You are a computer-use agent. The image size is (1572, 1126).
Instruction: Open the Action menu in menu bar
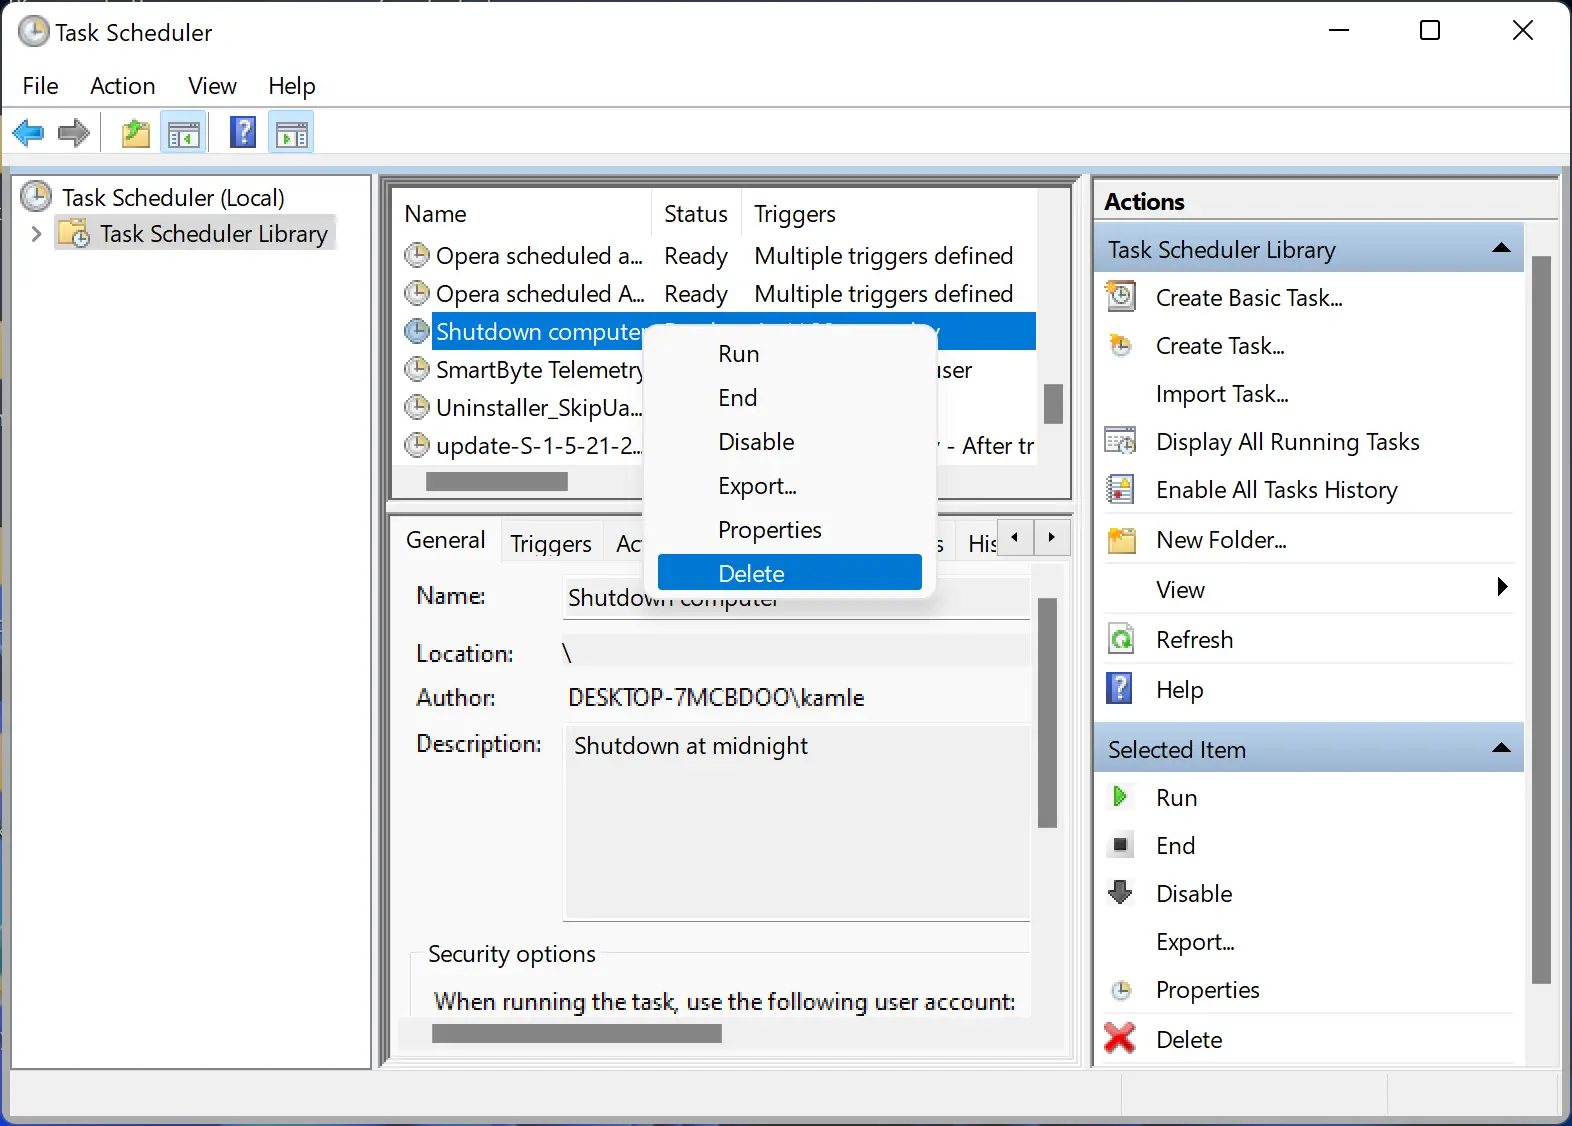122,86
